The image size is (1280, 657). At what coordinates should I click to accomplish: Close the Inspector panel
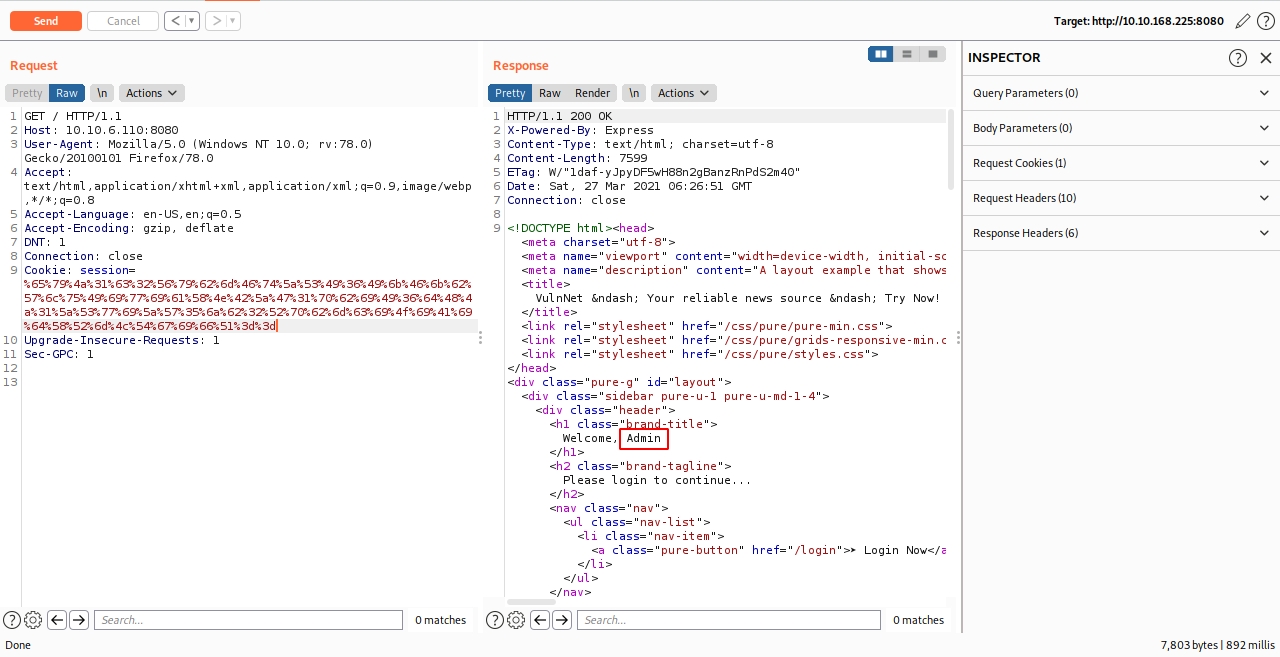click(x=1266, y=58)
